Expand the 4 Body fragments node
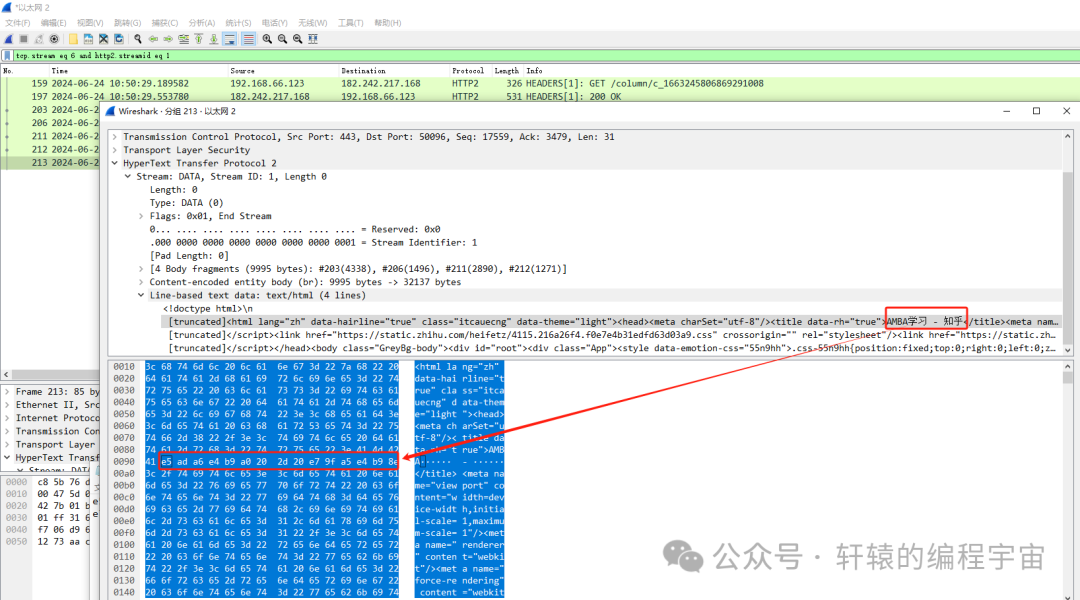The width and height of the screenshot is (1080, 600). [141, 269]
